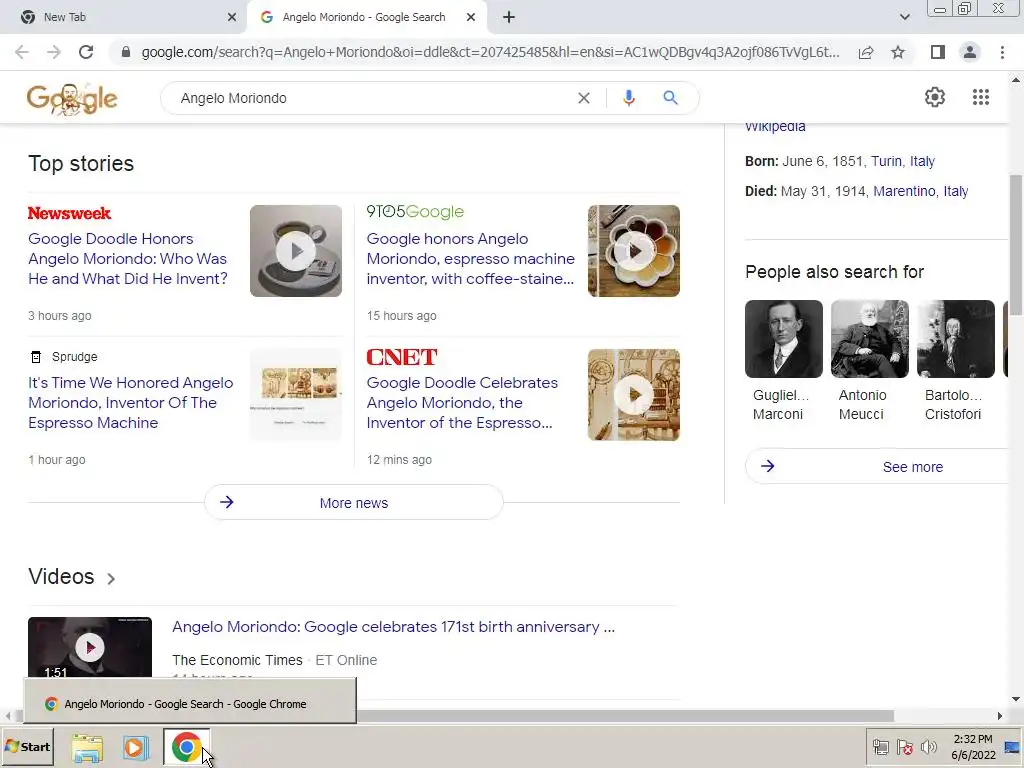Select the Angelo Moriondo search tab
This screenshot has width=1024, height=768.
[x=368, y=17]
